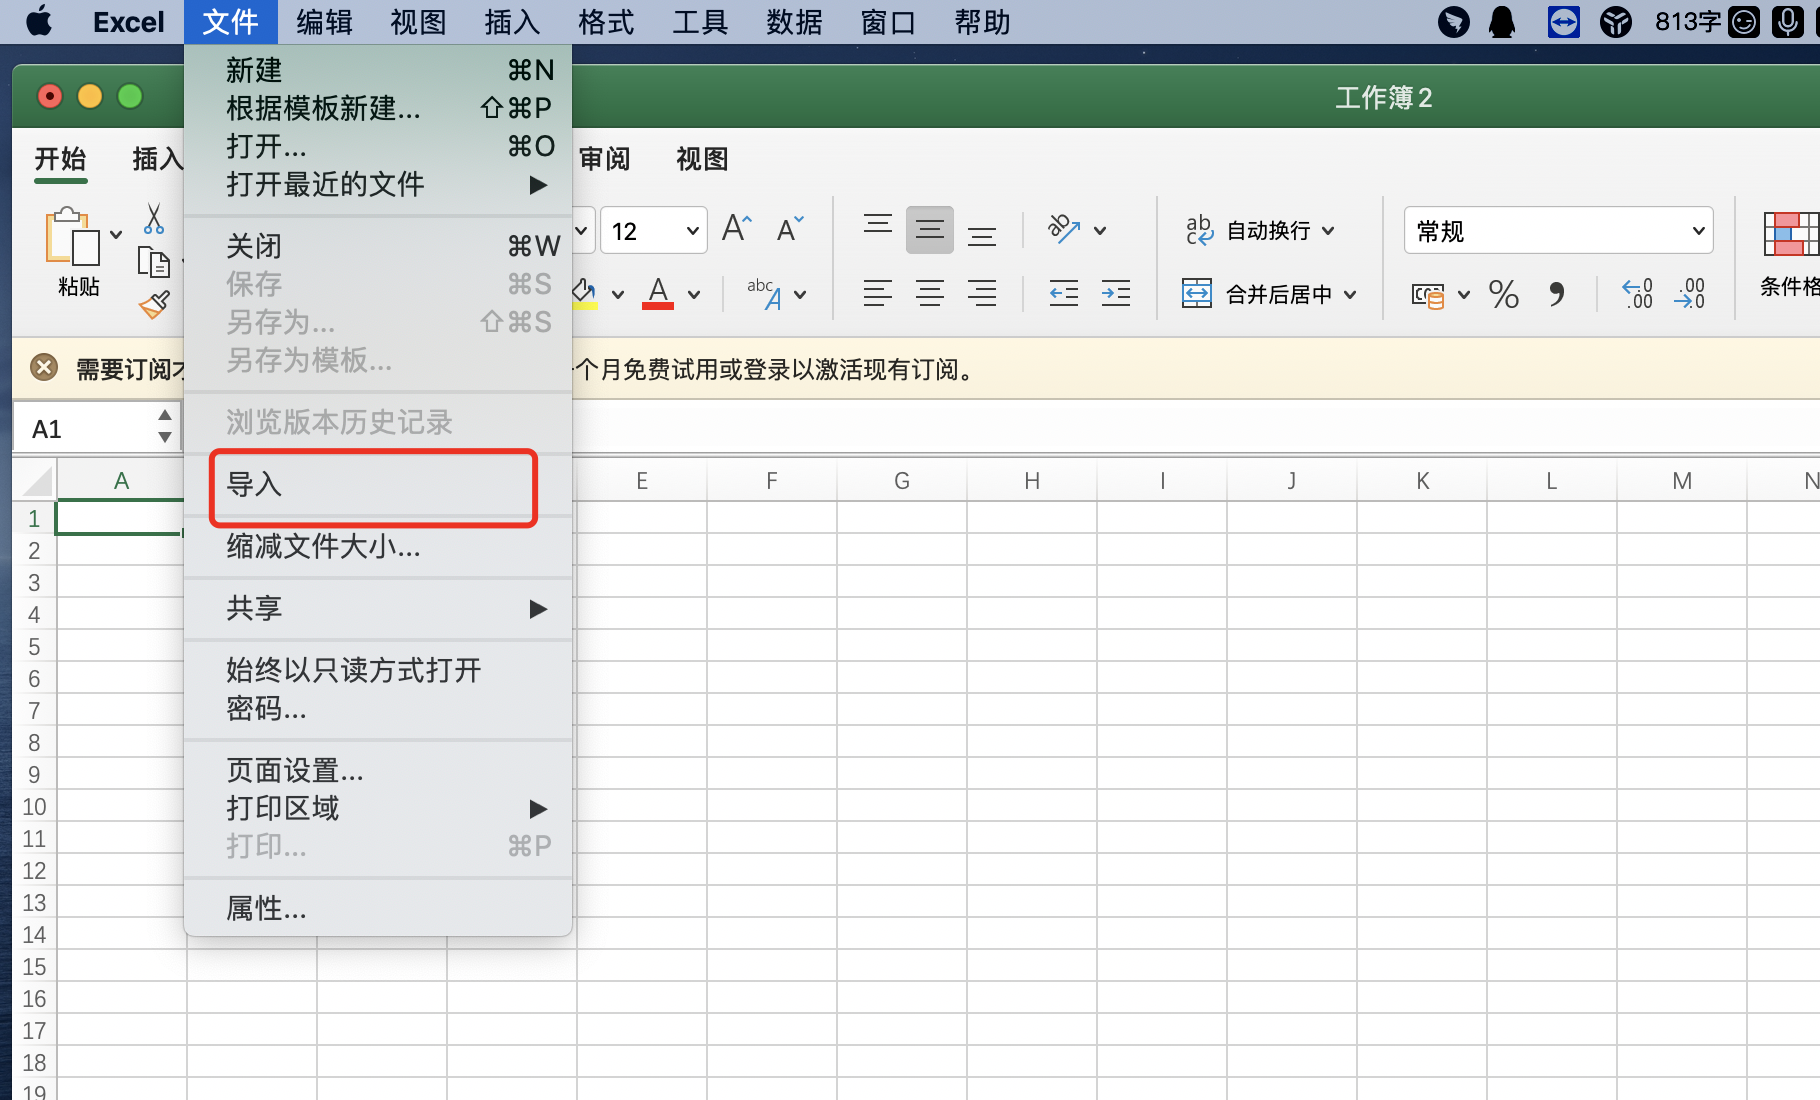The height and width of the screenshot is (1100, 1820).
Task: Open the 打印区域 submenu
Action: pyautogui.click(x=378, y=808)
